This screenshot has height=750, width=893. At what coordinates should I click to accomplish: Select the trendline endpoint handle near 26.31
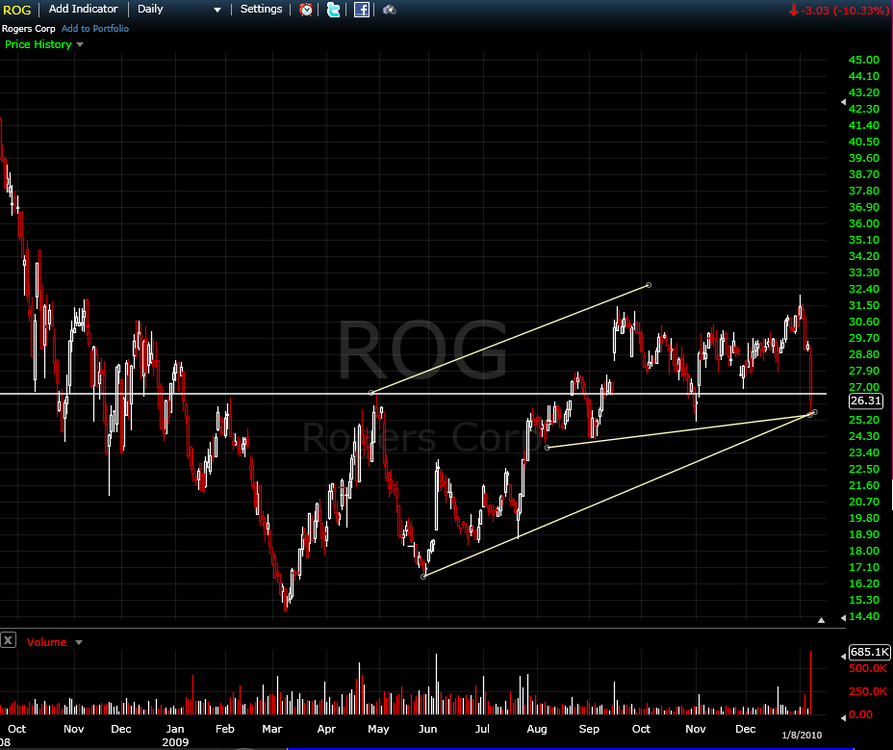point(814,412)
